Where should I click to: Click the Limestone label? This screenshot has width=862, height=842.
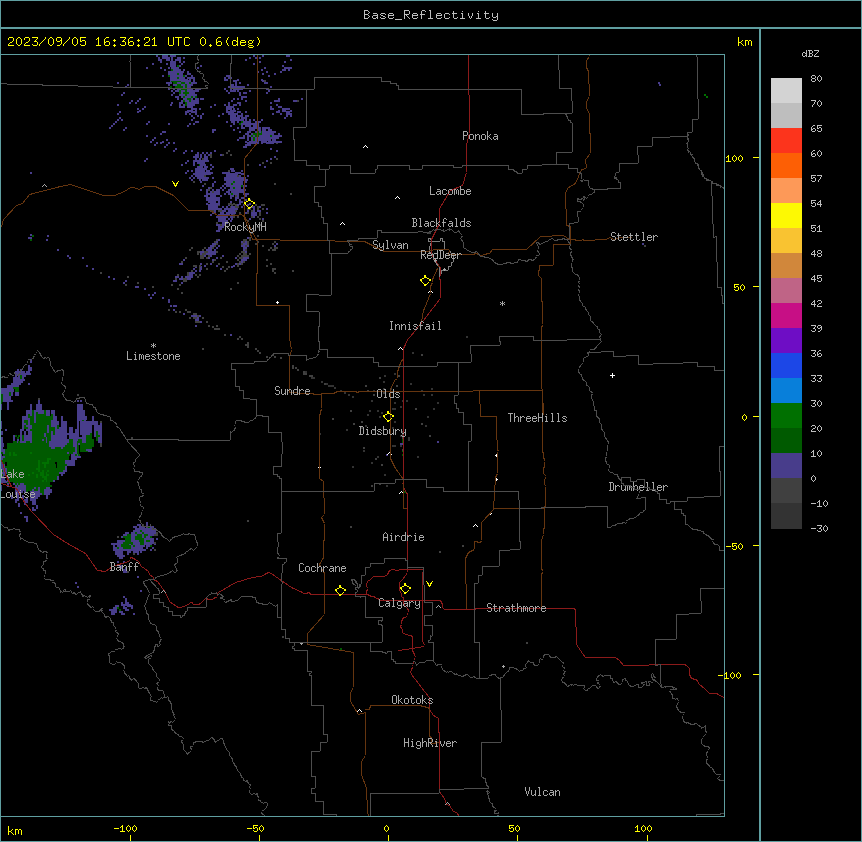point(153,356)
